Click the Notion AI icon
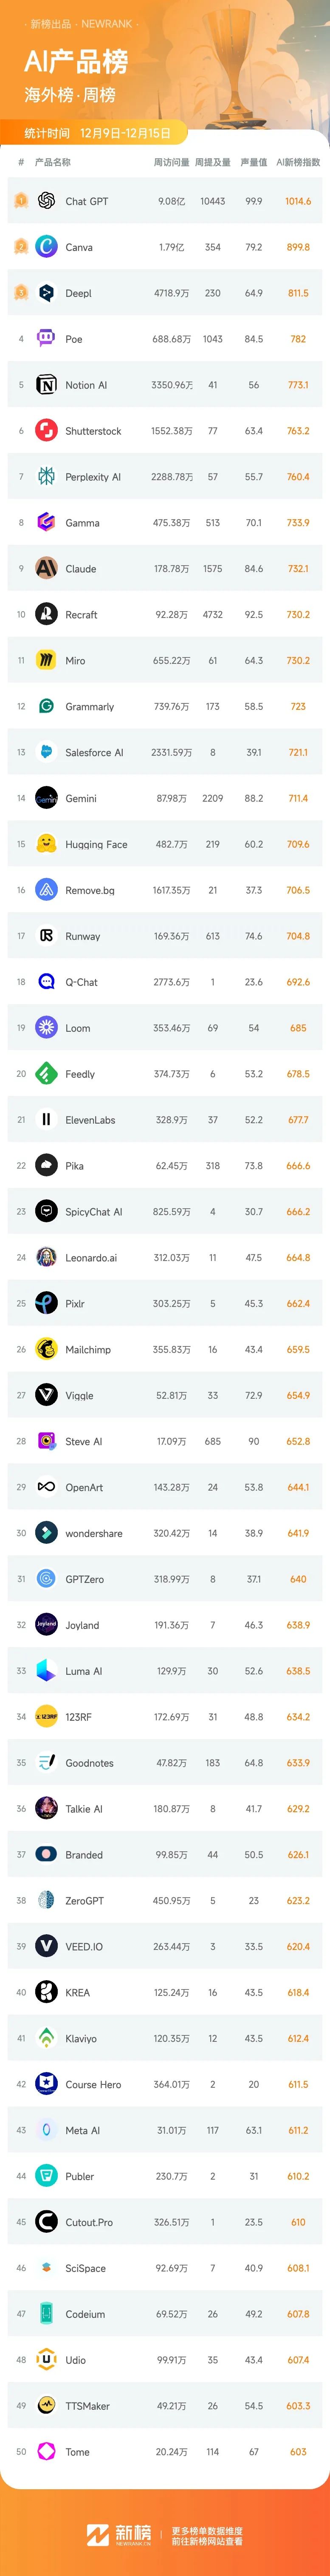 pyautogui.click(x=46, y=384)
